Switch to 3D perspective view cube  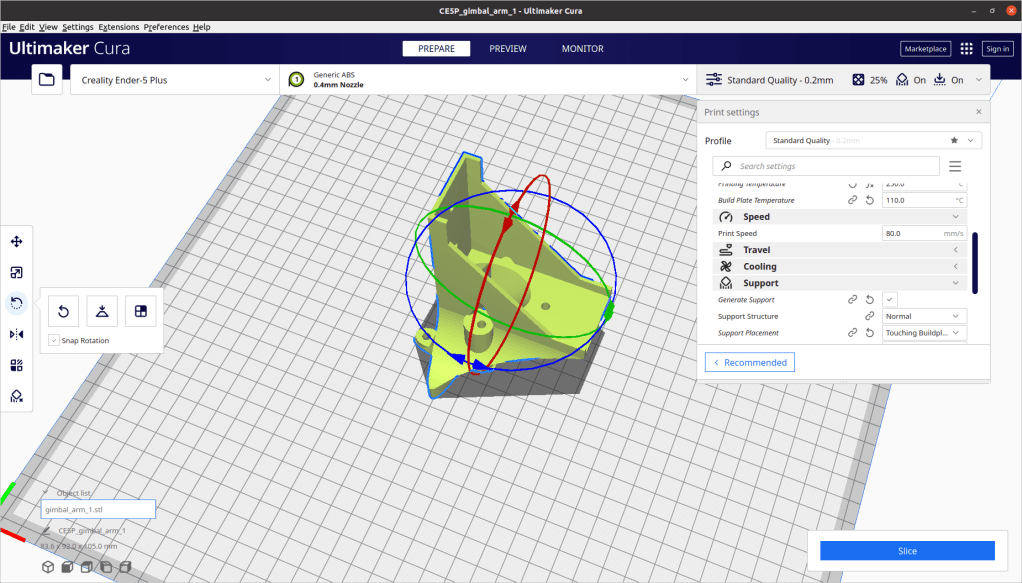48,568
